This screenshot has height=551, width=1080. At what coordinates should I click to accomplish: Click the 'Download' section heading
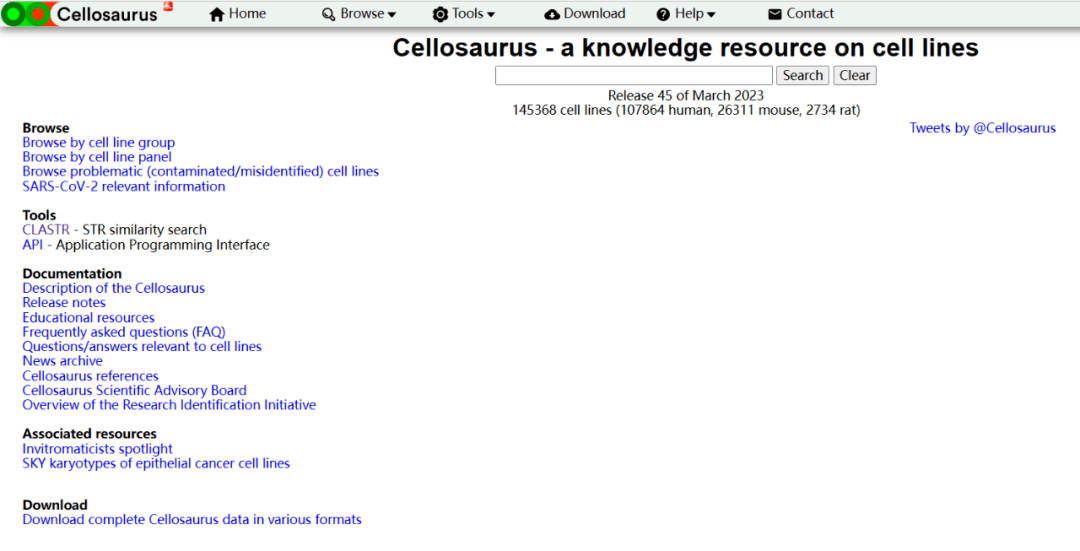(55, 506)
